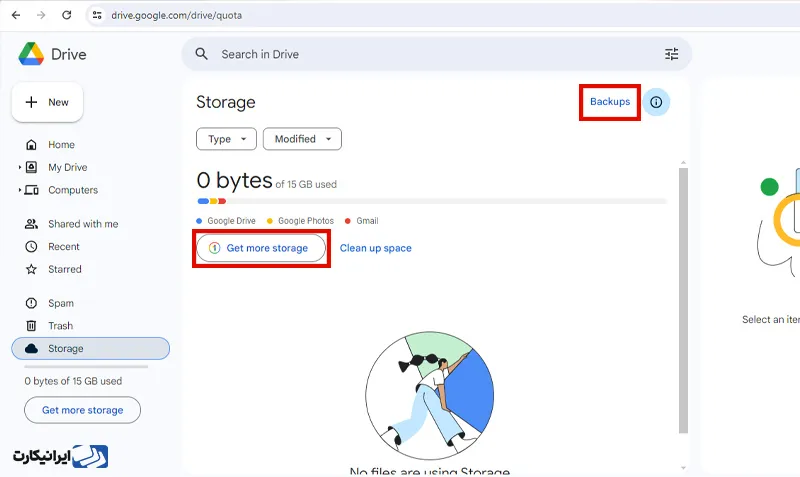Click the Google Photos legend label

click(306, 221)
